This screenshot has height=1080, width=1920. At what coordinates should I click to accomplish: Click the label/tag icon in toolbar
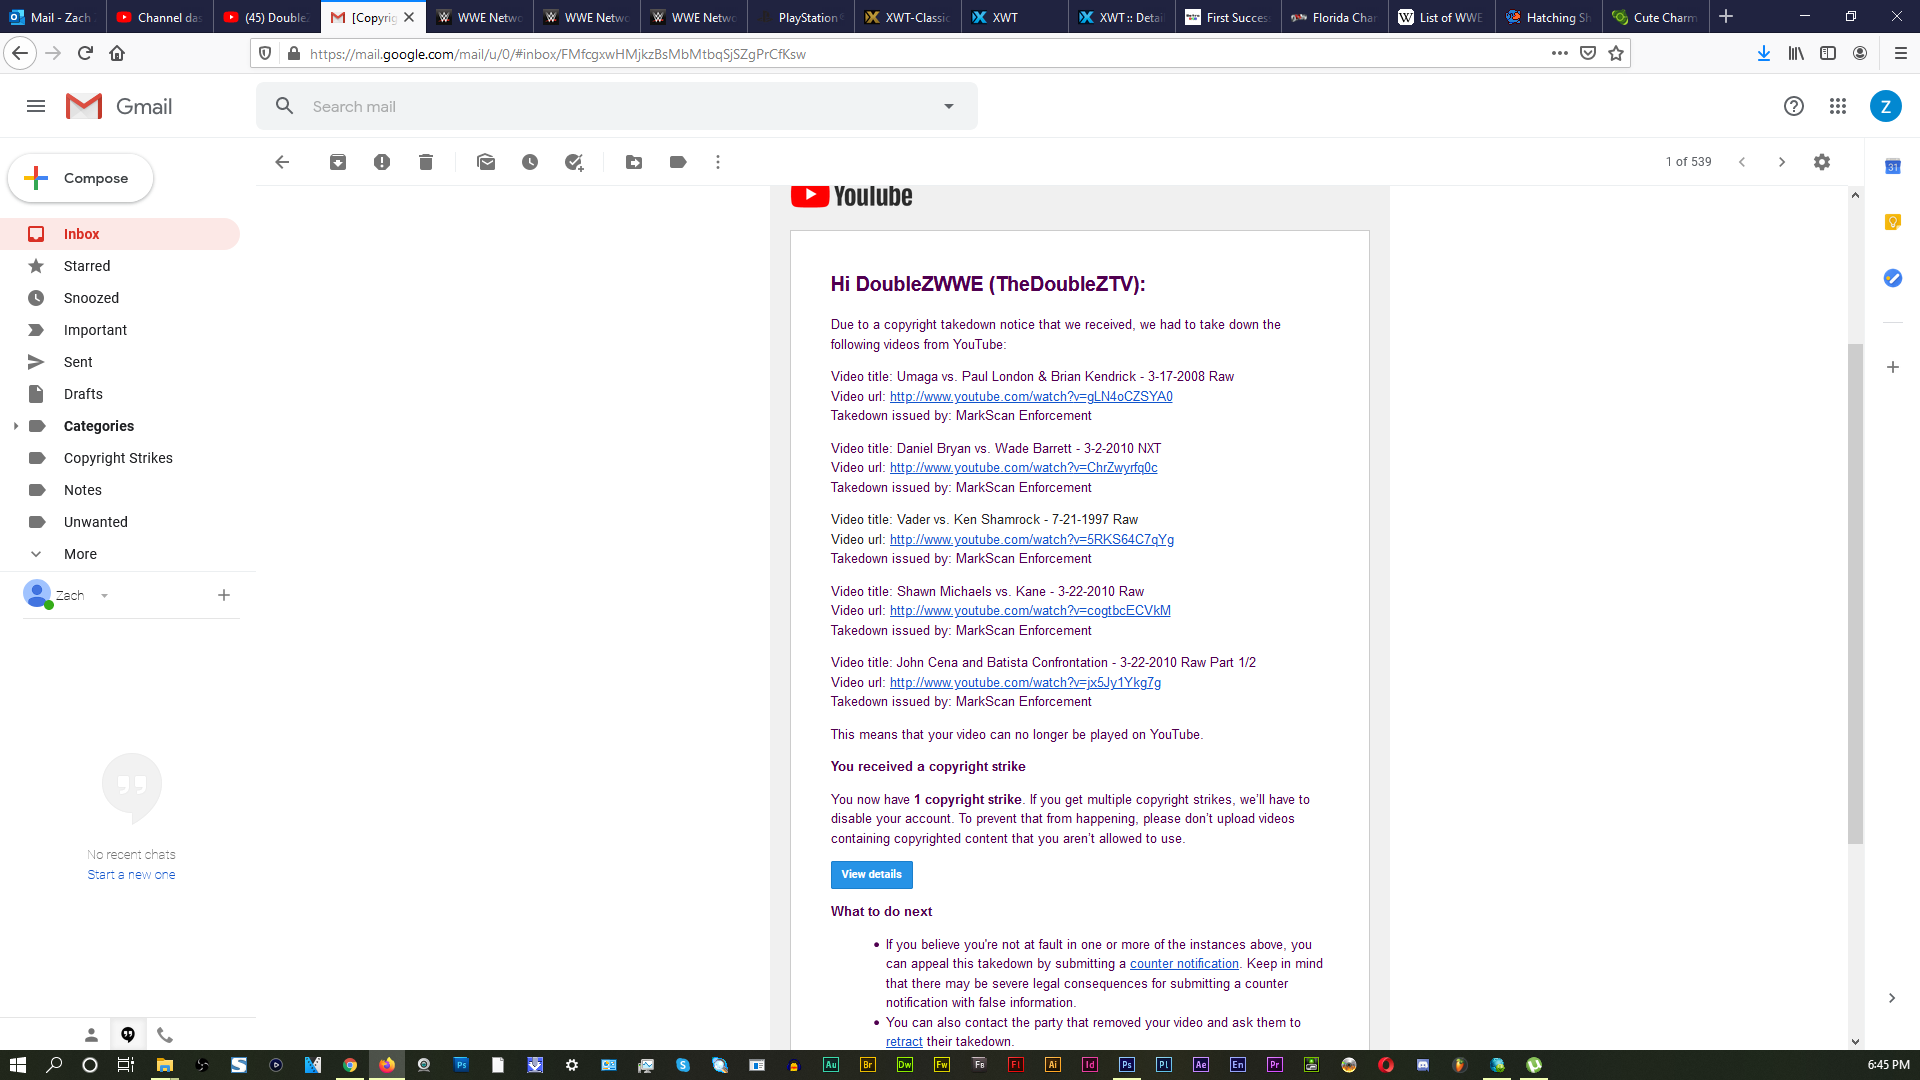pos(678,162)
